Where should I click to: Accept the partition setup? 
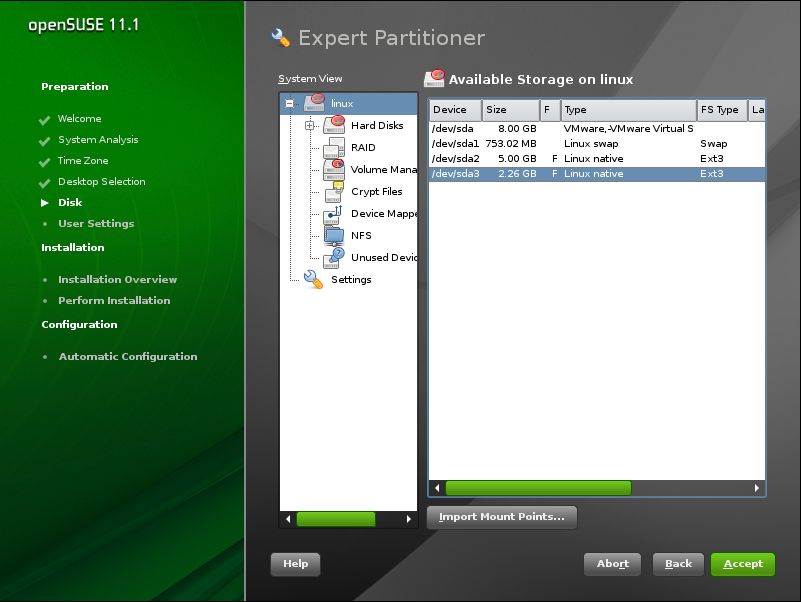click(x=743, y=564)
